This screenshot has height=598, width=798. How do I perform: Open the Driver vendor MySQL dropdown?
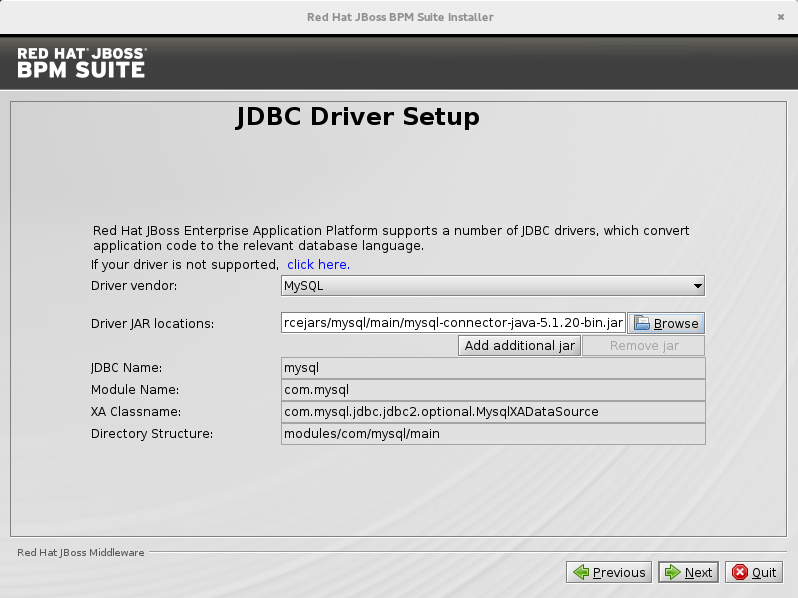click(x=492, y=286)
